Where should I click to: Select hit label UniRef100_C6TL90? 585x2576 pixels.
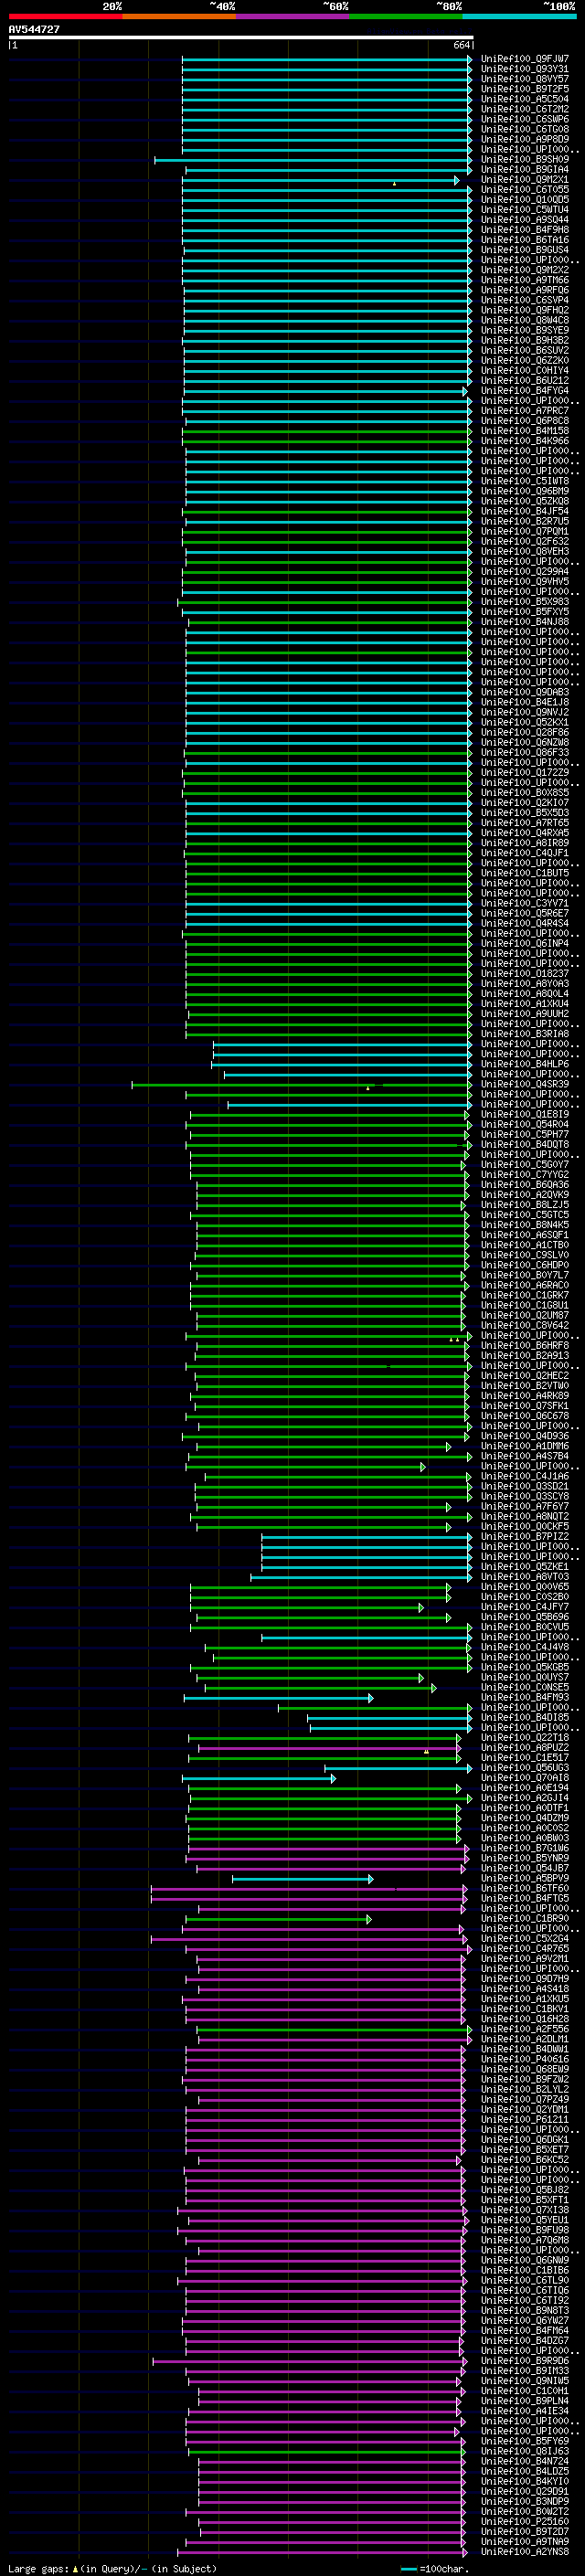pyautogui.click(x=524, y=2280)
